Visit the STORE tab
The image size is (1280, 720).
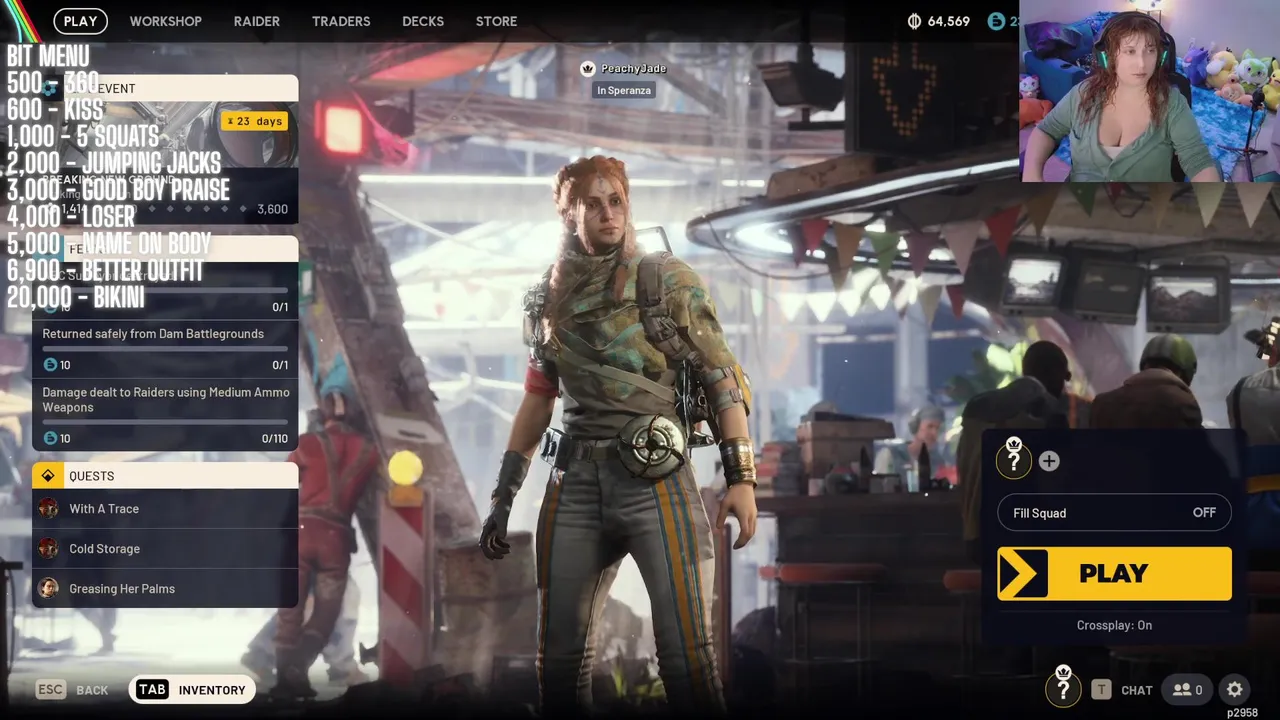click(496, 21)
